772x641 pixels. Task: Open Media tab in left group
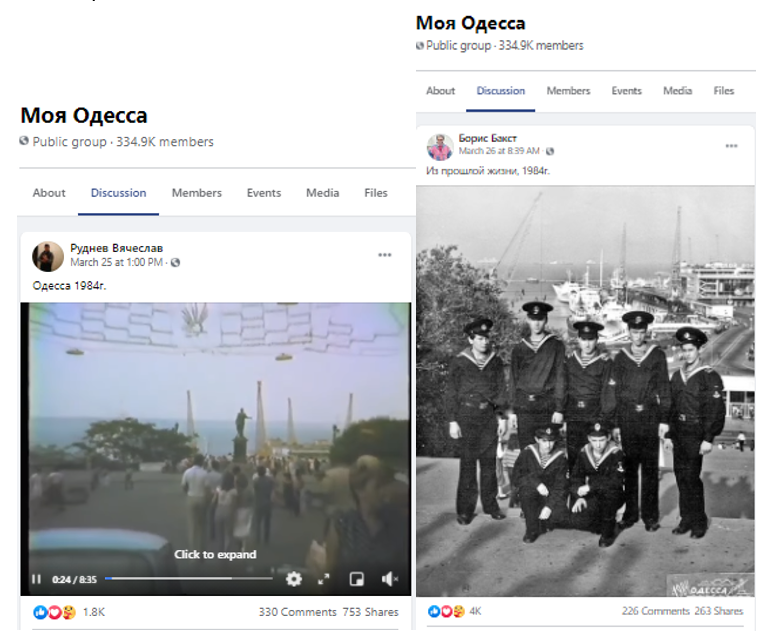point(322,193)
